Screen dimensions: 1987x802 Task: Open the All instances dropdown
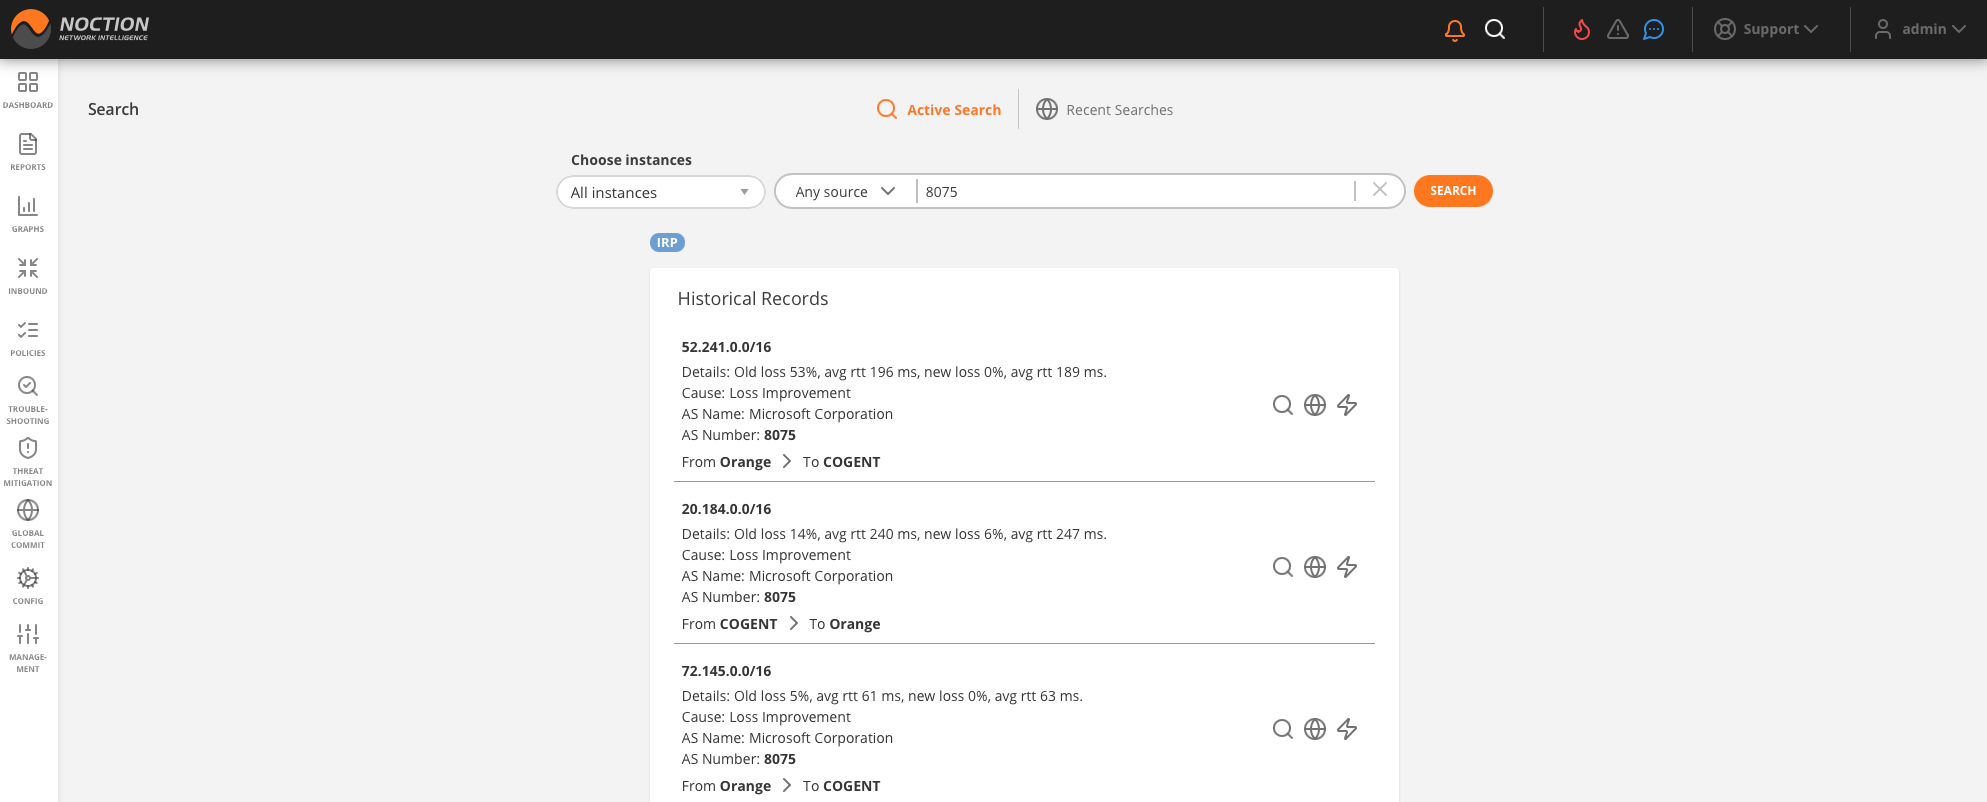point(661,192)
